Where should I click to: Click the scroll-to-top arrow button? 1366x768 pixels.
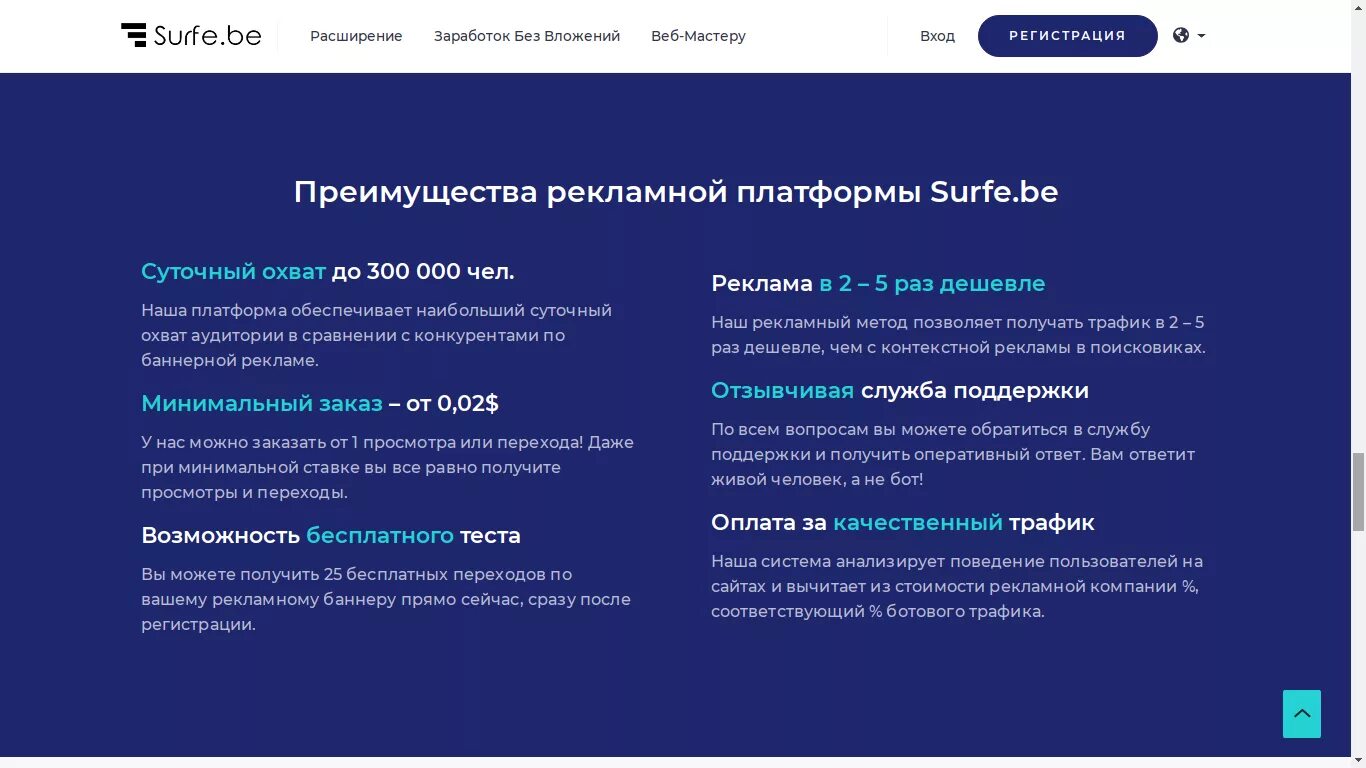[x=1302, y=714]
